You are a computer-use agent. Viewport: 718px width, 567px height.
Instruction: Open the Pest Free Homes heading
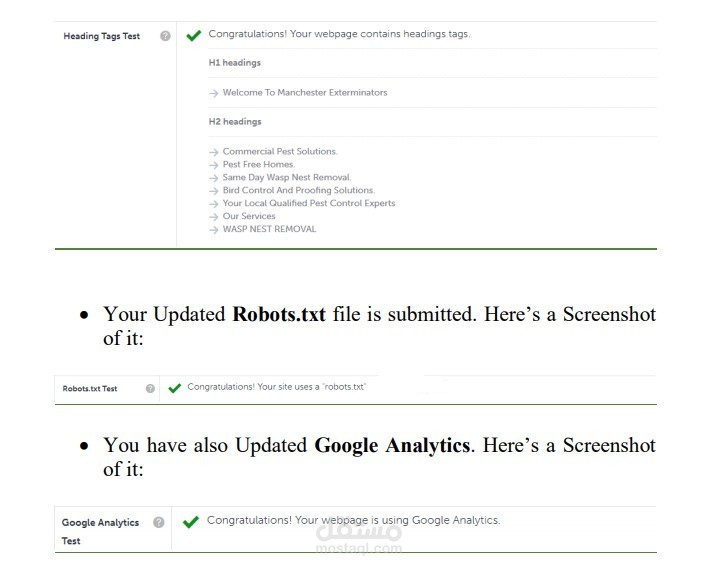click(x=258, y=164)
